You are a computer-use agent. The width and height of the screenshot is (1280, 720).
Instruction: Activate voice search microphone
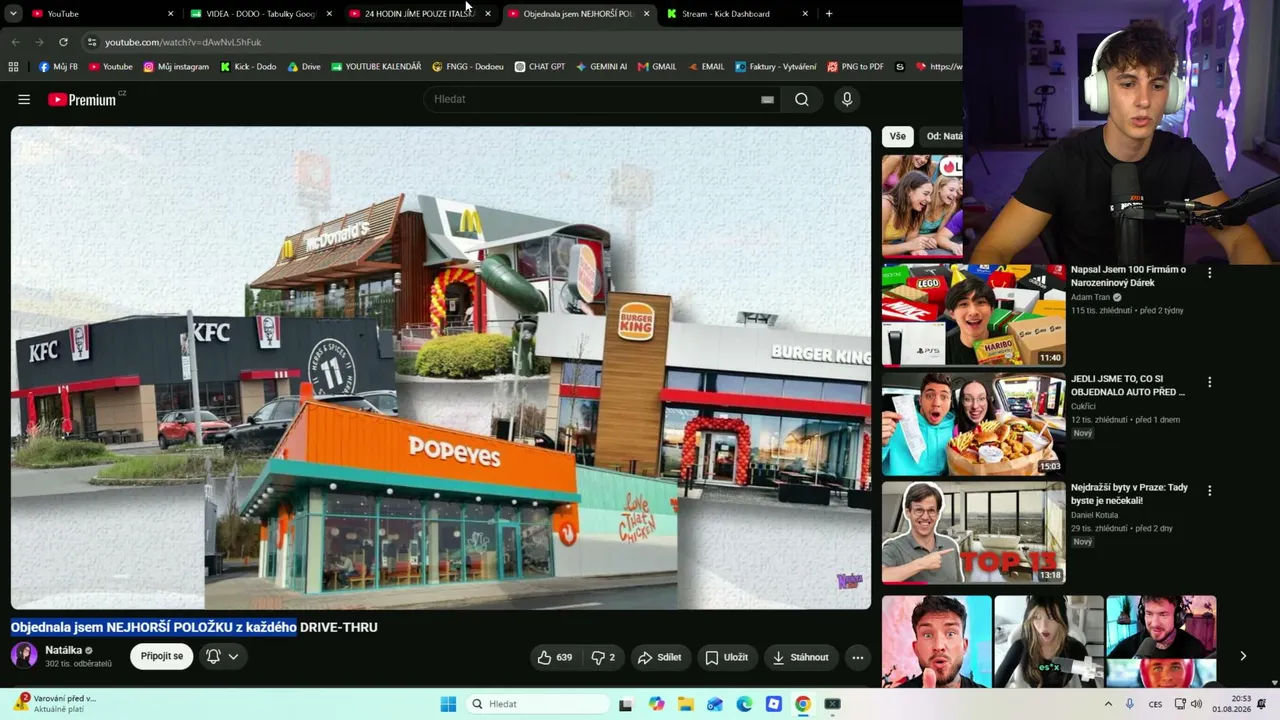click(x=847, y=99)
